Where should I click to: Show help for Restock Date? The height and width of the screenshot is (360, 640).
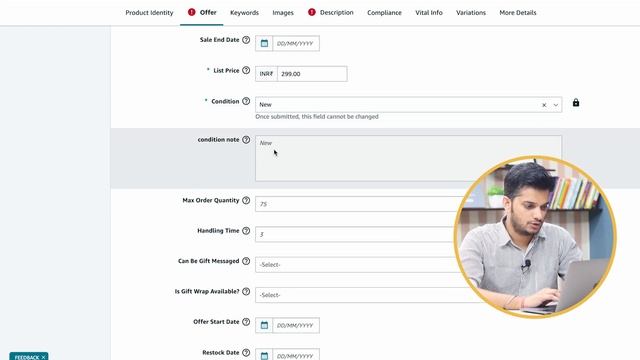click(x=246, y=353)
